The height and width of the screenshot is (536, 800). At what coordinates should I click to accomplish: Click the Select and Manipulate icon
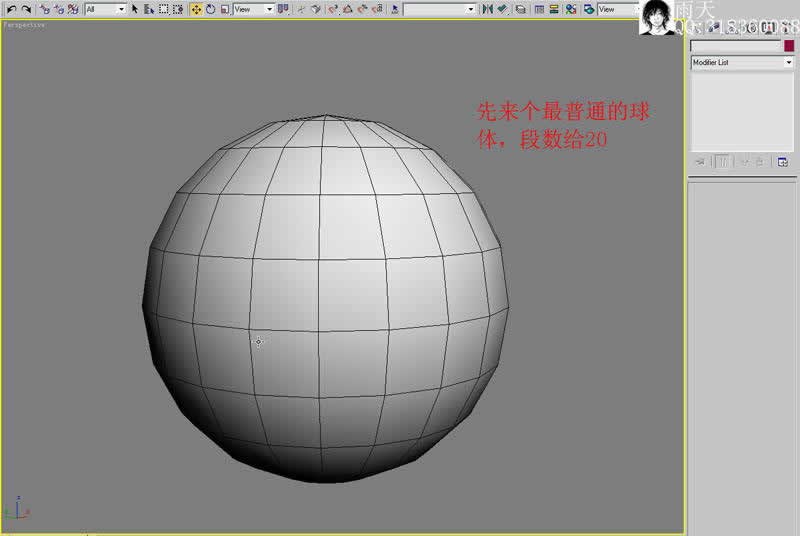302,9
